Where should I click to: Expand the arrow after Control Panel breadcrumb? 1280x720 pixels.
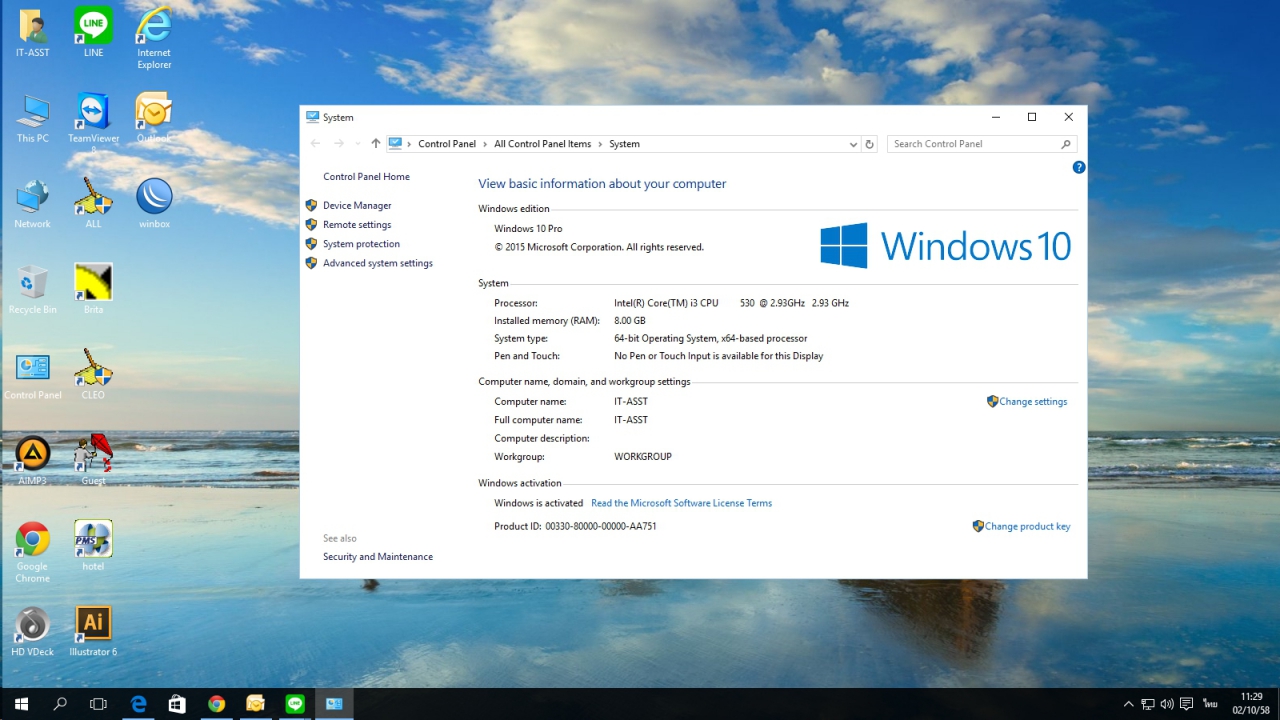(x=485, y=144)
